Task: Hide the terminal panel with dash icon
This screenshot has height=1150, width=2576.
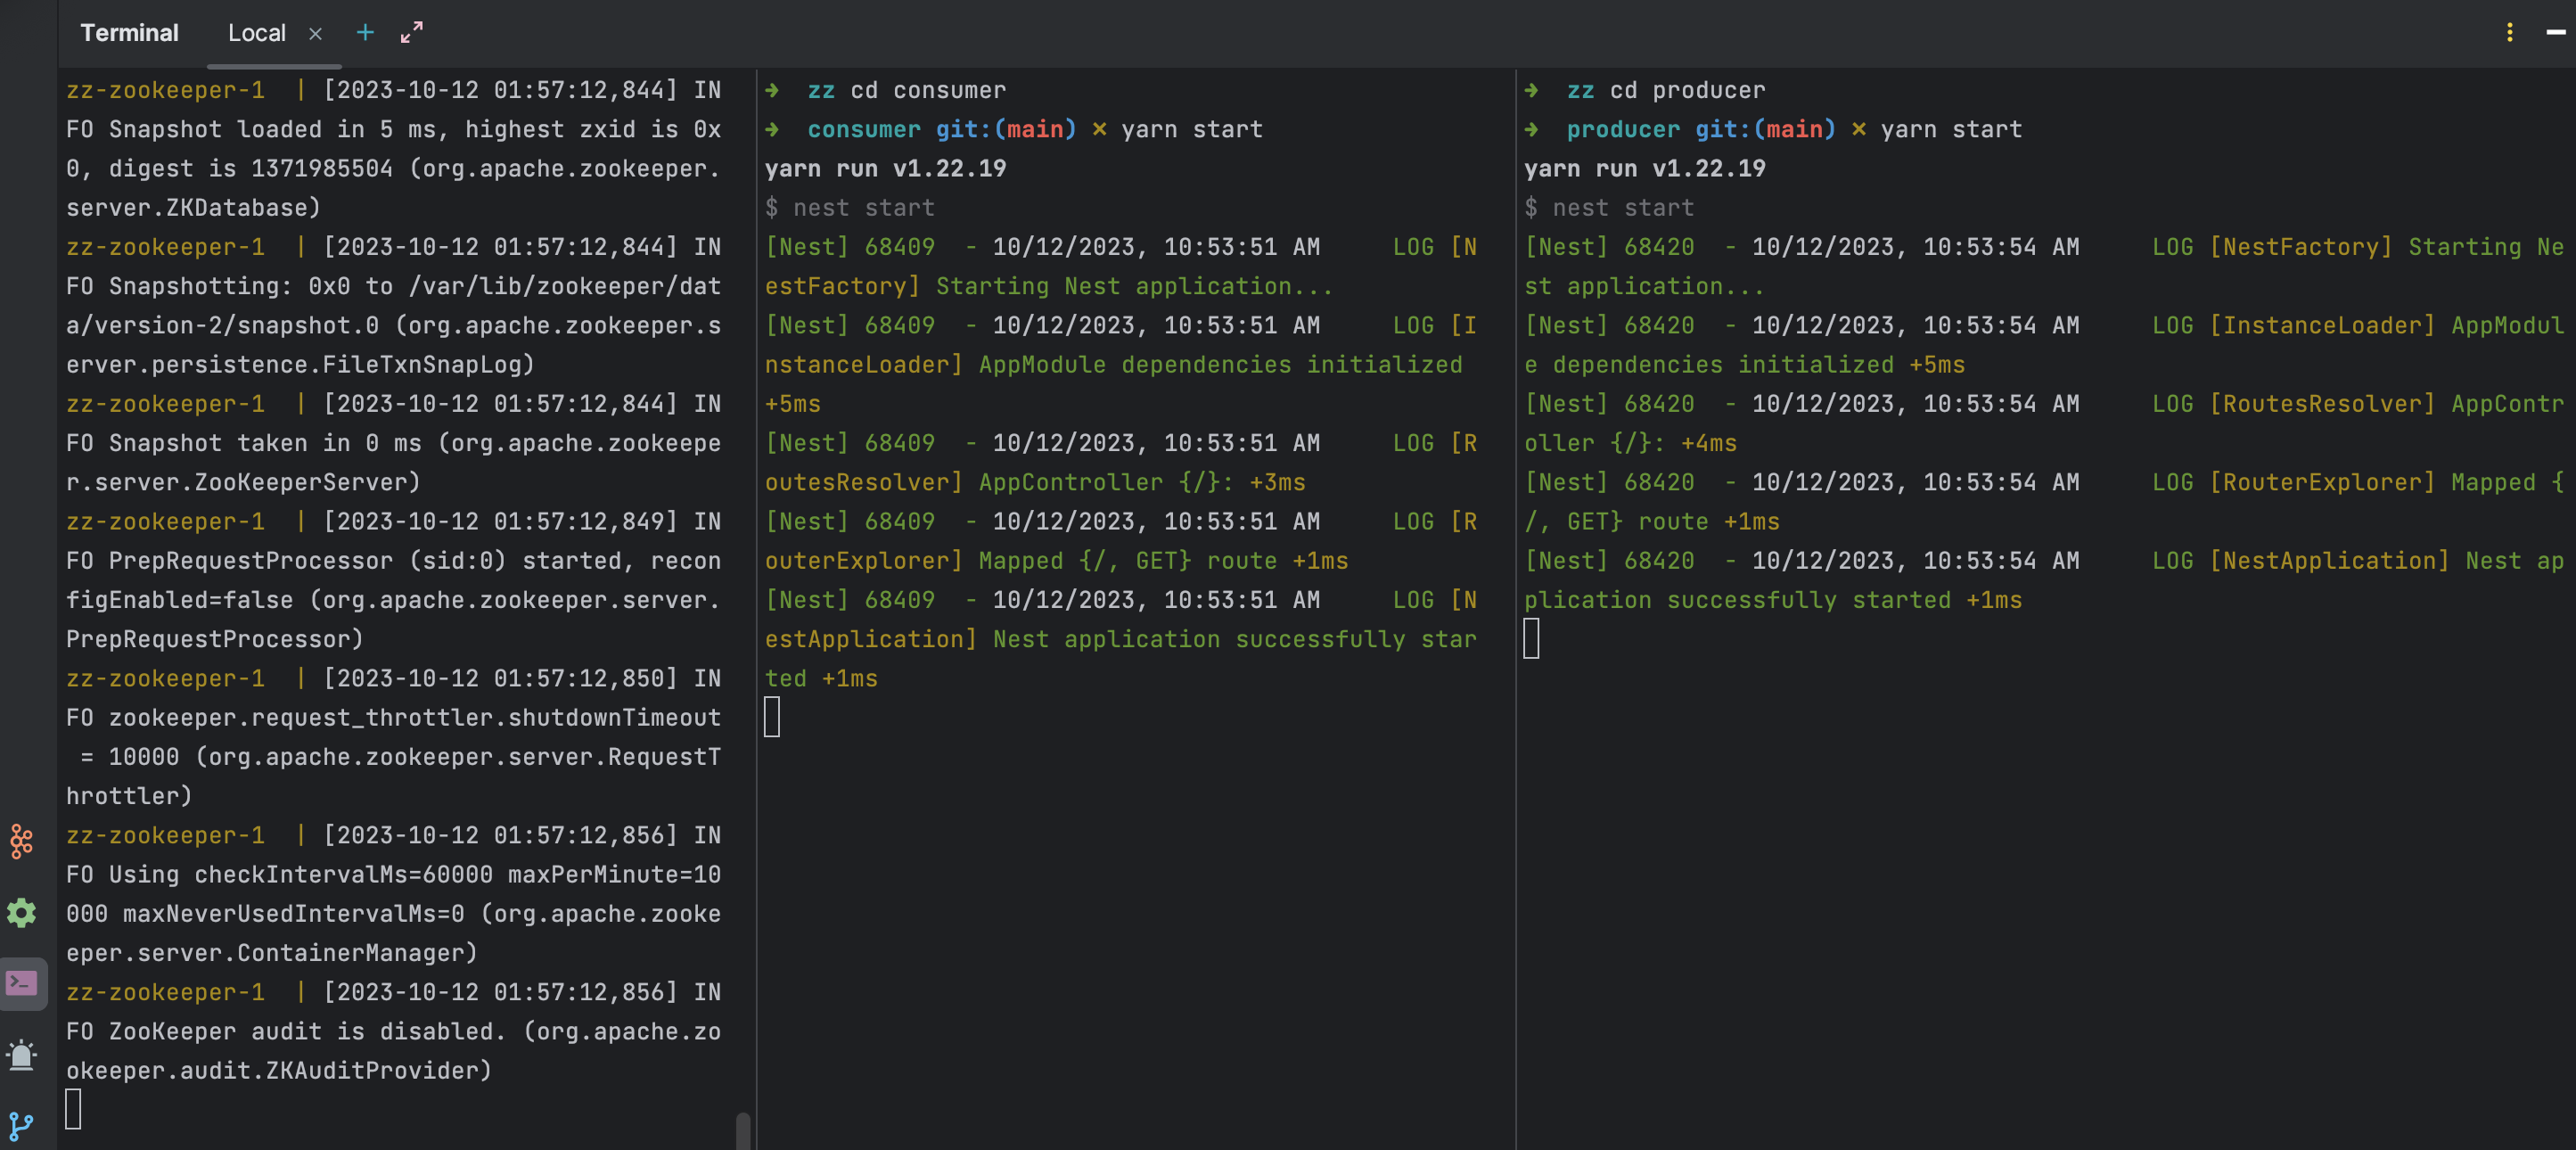Action: 2555,32
